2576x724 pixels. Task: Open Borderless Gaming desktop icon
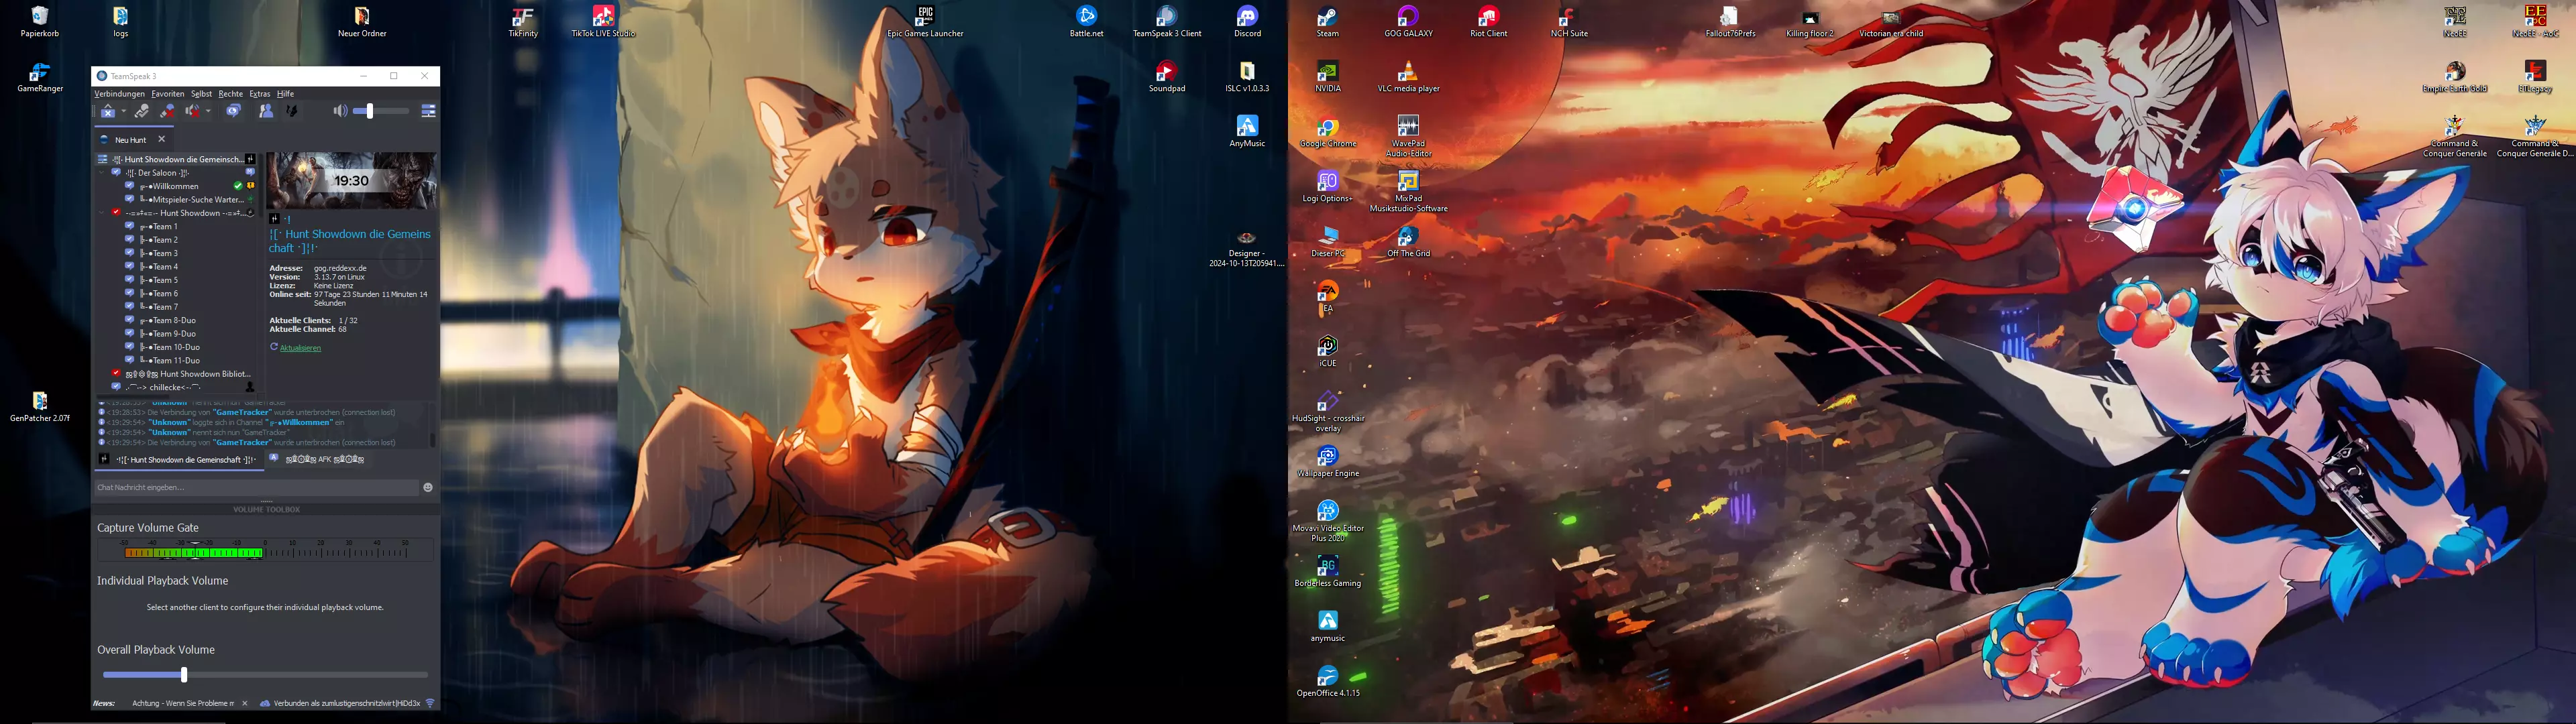pyautogui.click(x=1327, y=571)
